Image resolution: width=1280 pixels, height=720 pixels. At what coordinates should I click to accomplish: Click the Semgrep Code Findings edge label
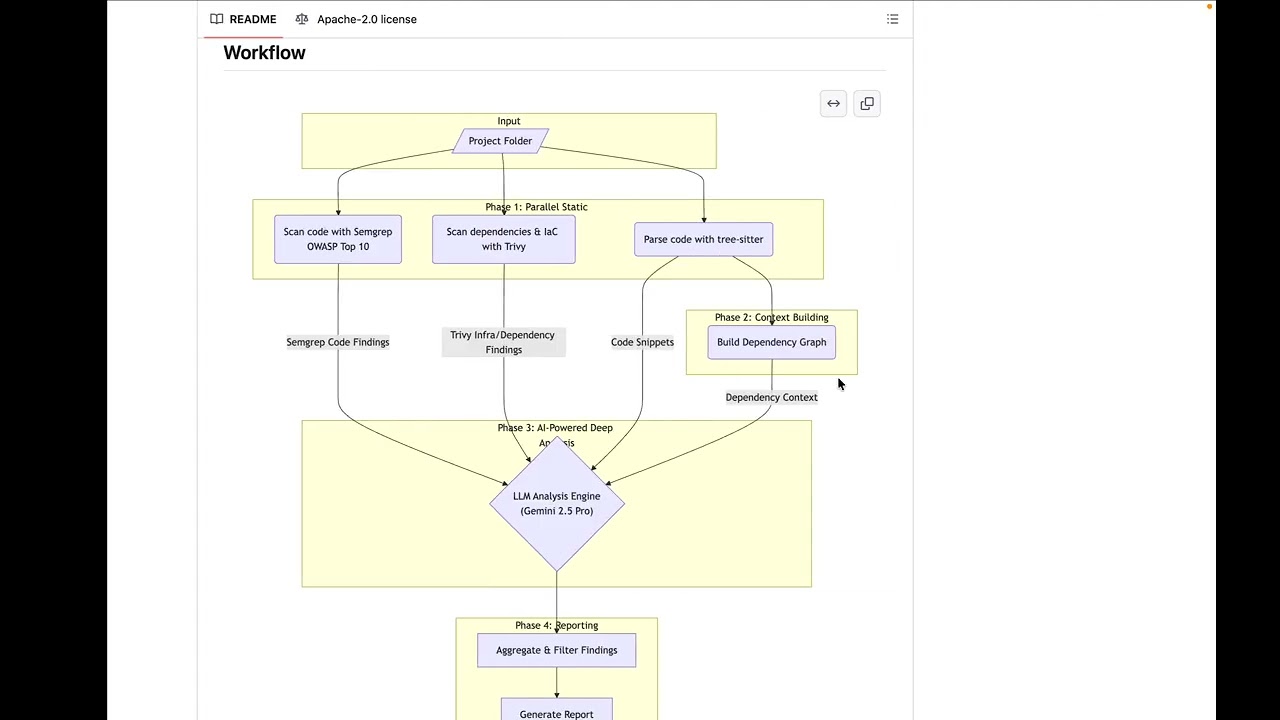click(338, 342)
